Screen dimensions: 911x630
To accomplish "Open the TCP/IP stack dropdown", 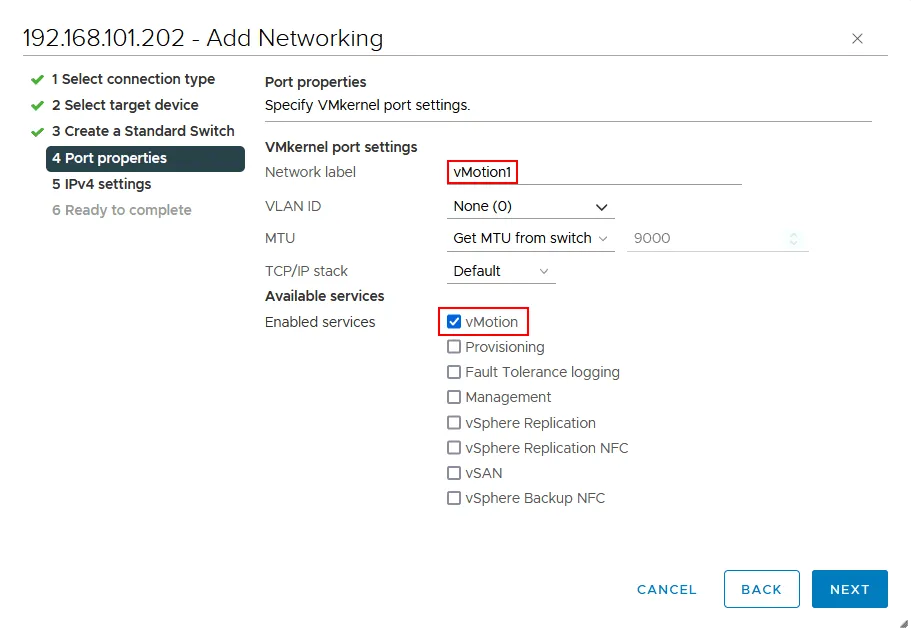I will 500,271.
